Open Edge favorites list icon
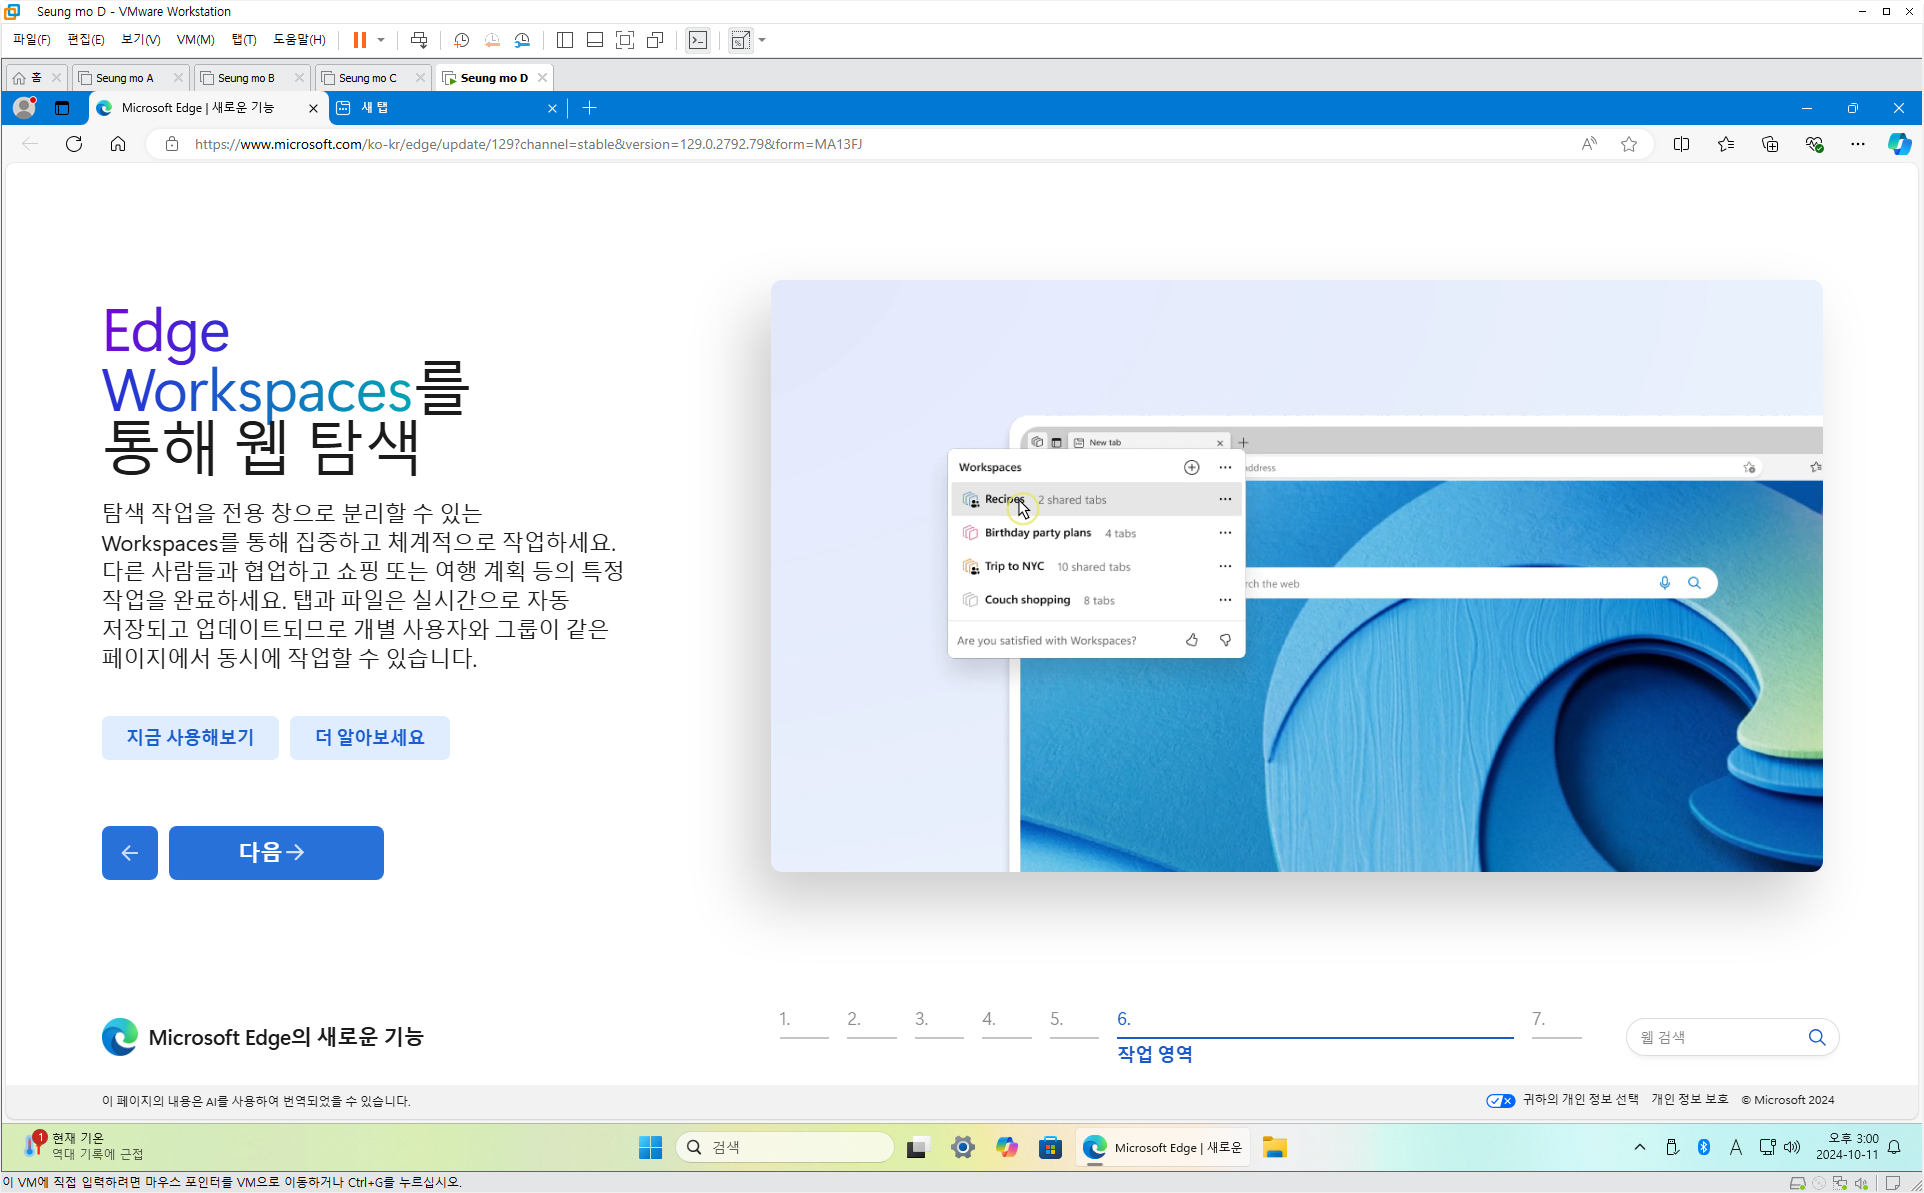 point(1726,144)
